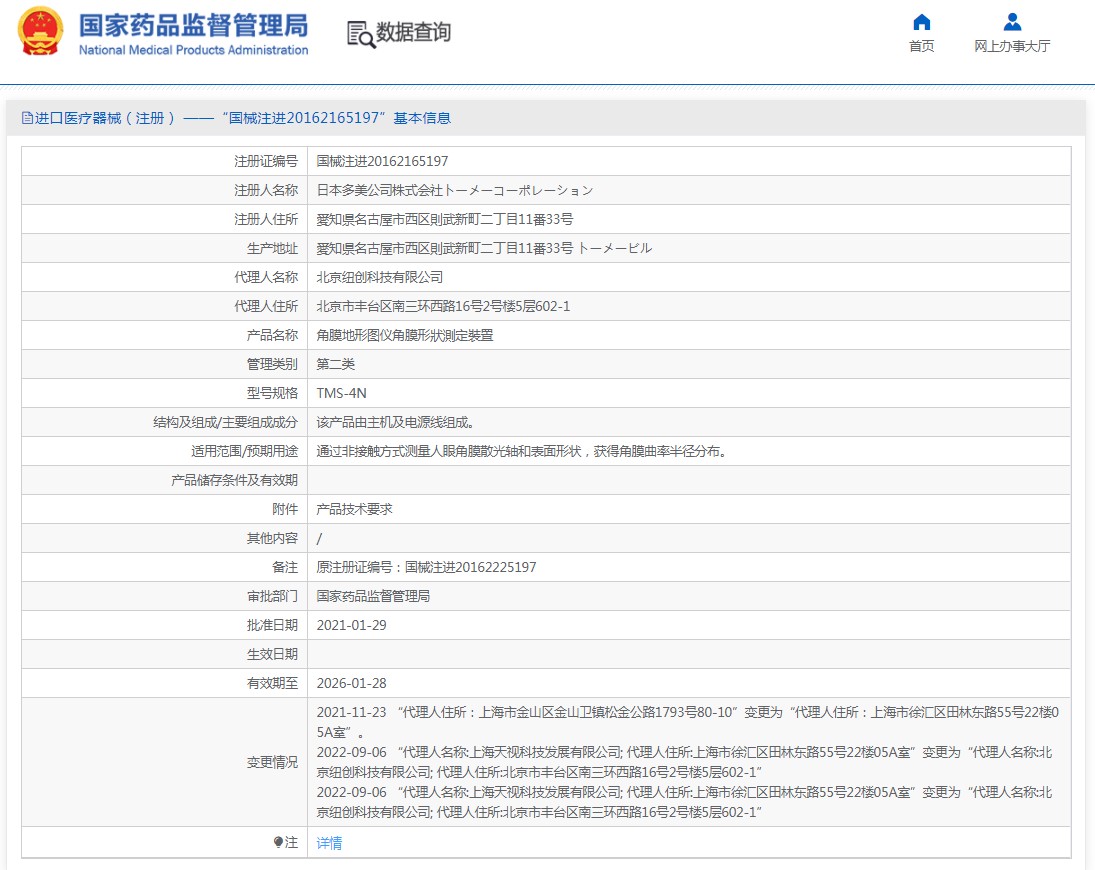
Task: Click 结构及组成/主要组成成分 label
Action: tap(226, 422)
